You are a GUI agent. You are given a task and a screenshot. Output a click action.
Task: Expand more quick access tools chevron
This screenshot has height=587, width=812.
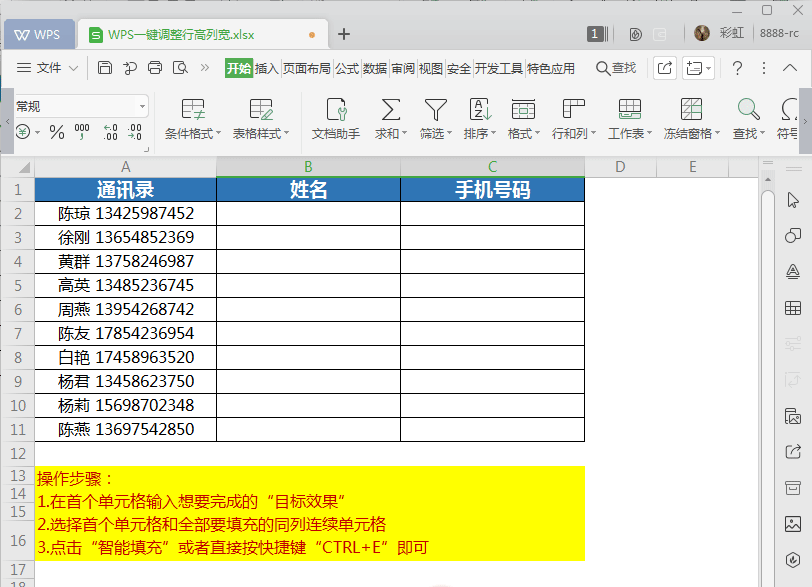(205, 68)
